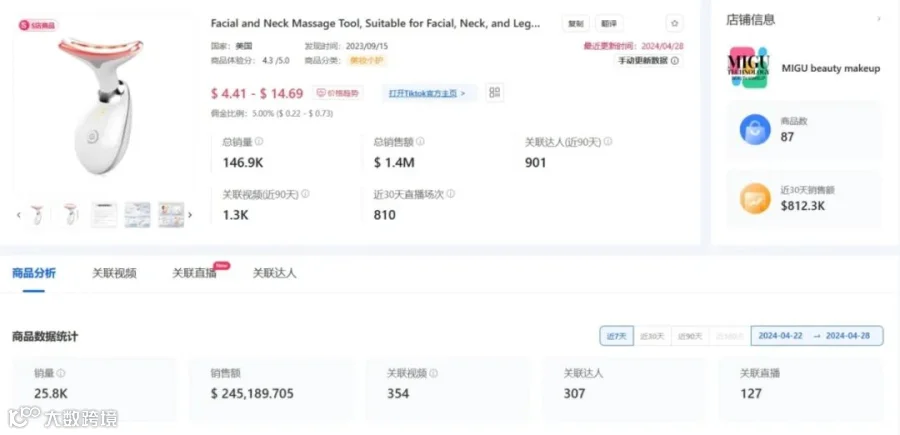Open the 价格趋势 price trend button
The height and width of the screenshot is (435, 900).
(x=338, y=93)
